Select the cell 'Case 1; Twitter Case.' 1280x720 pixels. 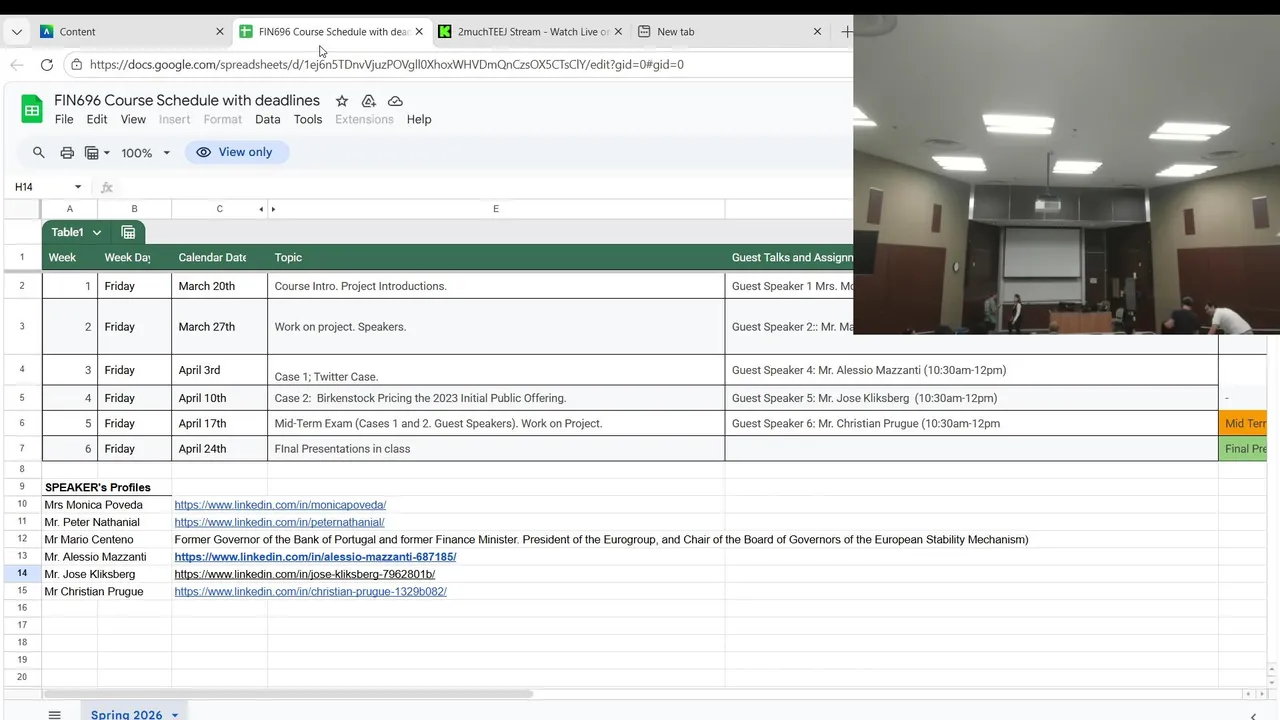[496, 370]
